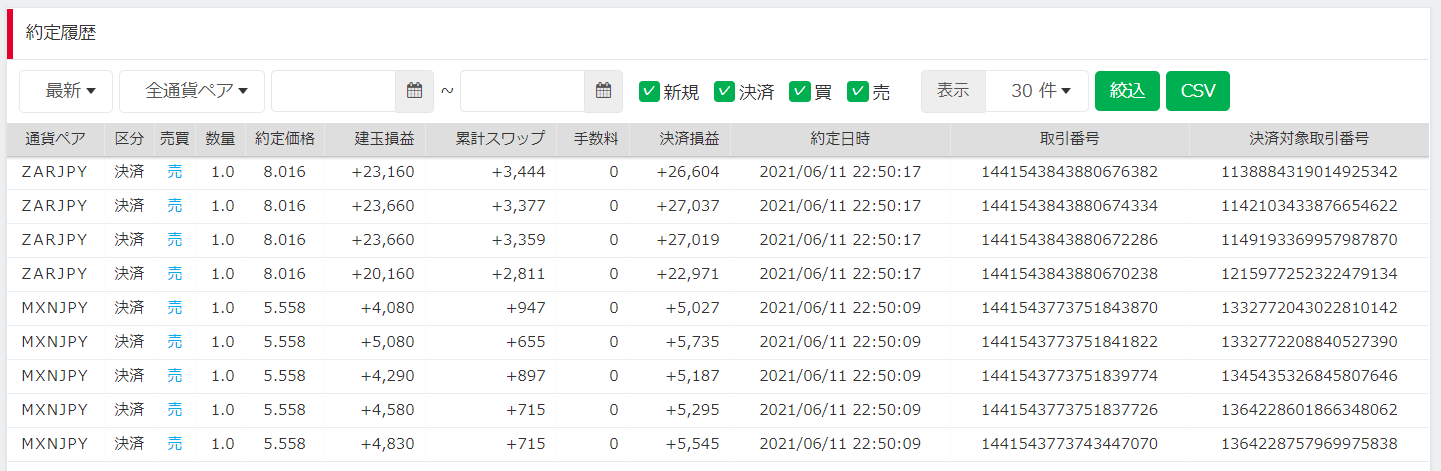Uncheck the 決済 checkbox

724,91
